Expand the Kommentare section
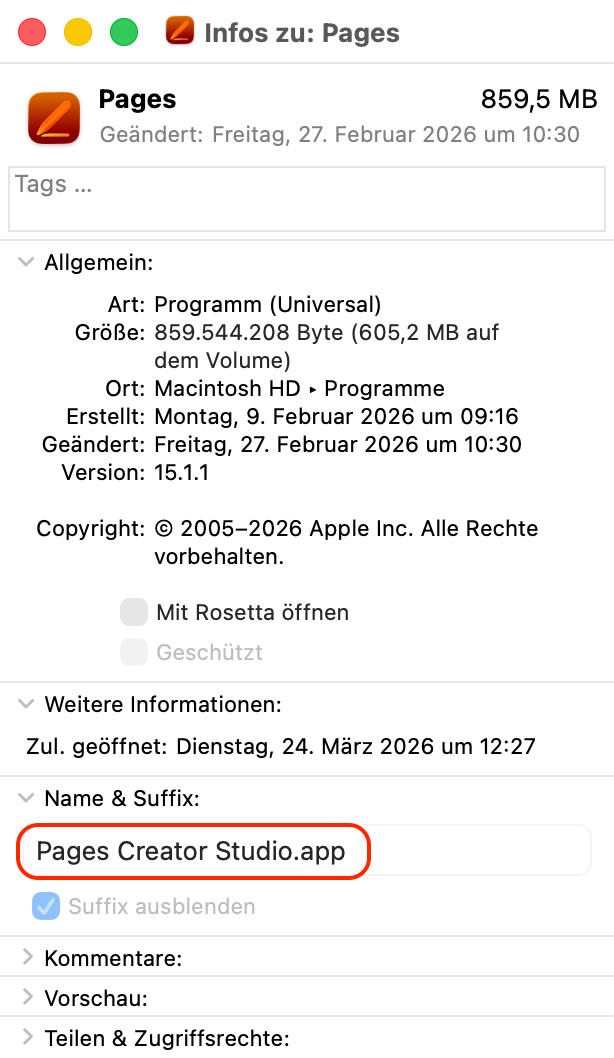Screen dimensions: 614x1058 click(26, 958)
